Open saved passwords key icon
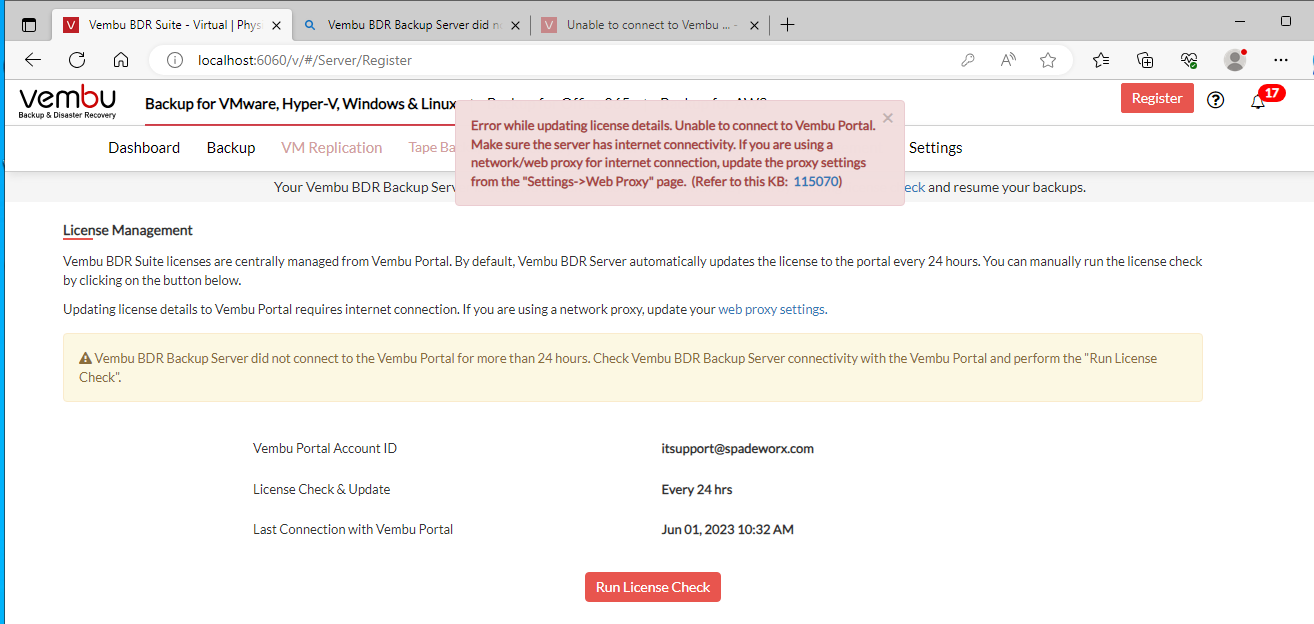Screen dimensions: 1314x624 point(968,60)
